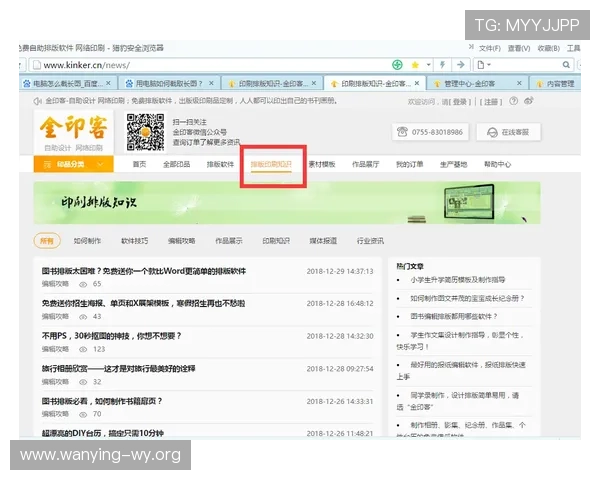Select the 印刷知识 category filter

point(276,241)
